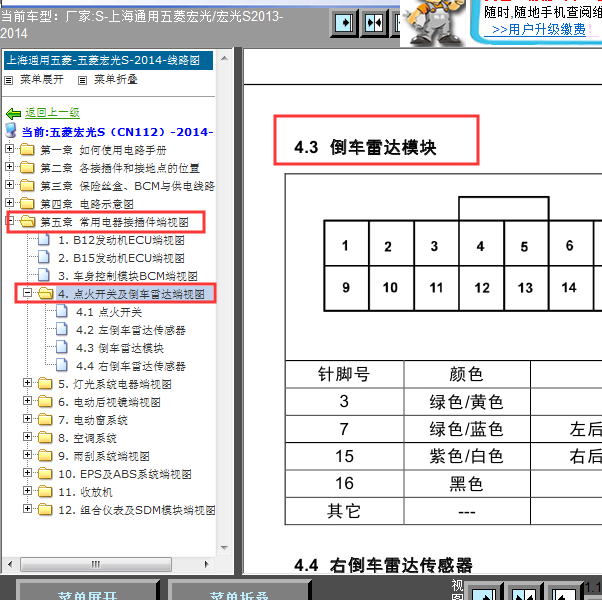
Task: Click the tree panel scroll up arrow
Action: coord(225,59)
